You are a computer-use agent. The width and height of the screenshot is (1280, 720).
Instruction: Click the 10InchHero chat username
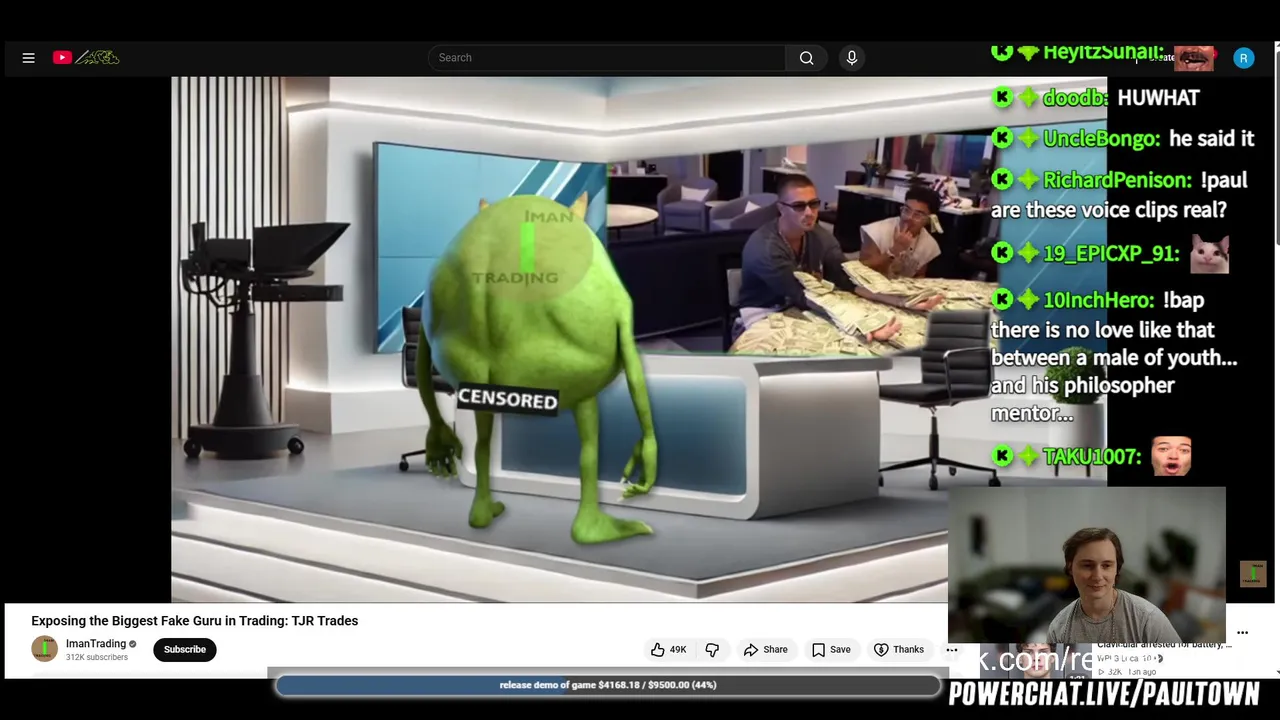coord(1097,300)
